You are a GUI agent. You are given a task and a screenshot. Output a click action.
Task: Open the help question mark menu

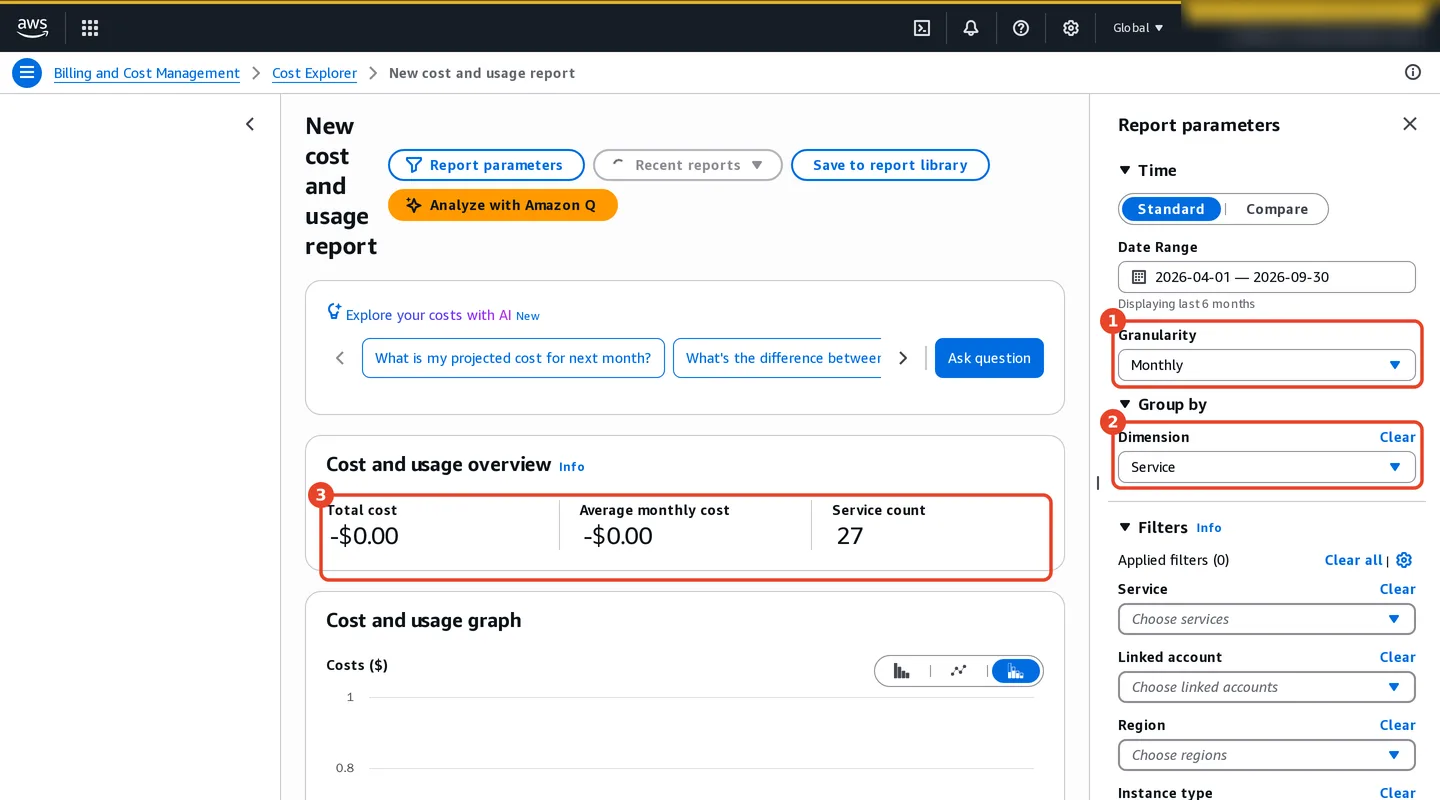coord(1021,28)
